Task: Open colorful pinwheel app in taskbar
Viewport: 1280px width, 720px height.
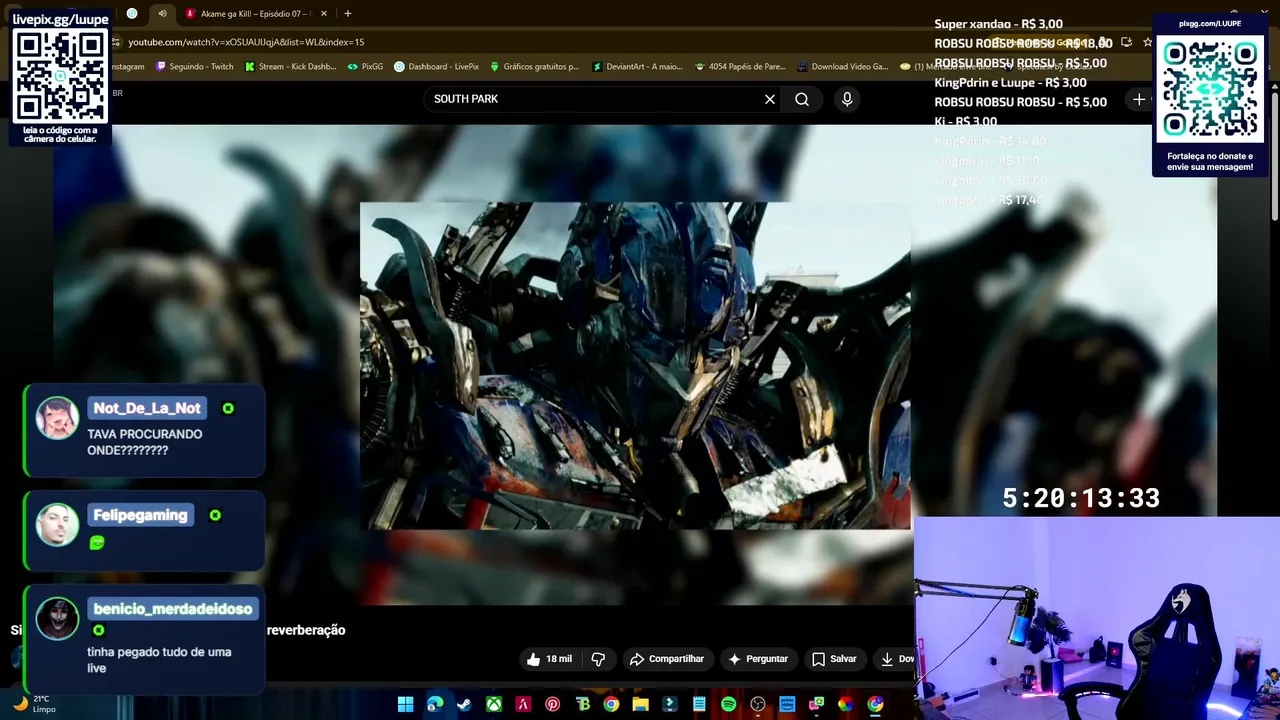Action: point(845,704)
